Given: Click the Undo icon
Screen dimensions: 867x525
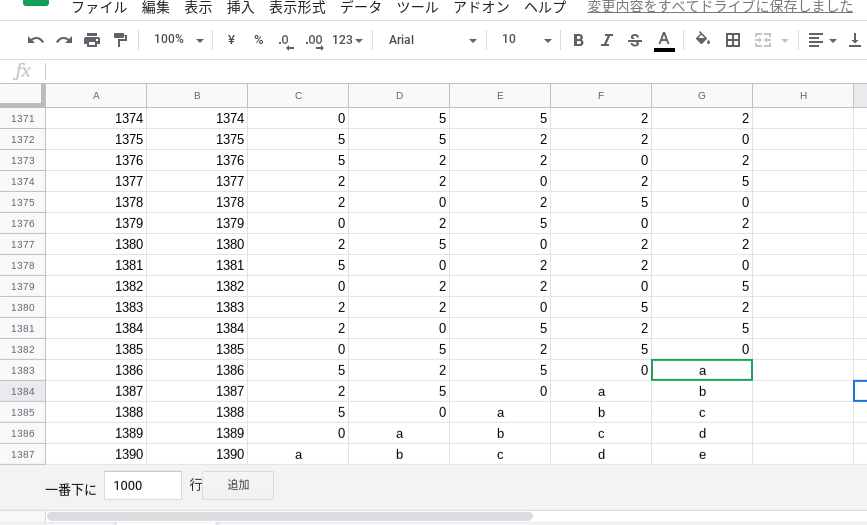Looking at the screenshot, I should [x=35, y=40].
